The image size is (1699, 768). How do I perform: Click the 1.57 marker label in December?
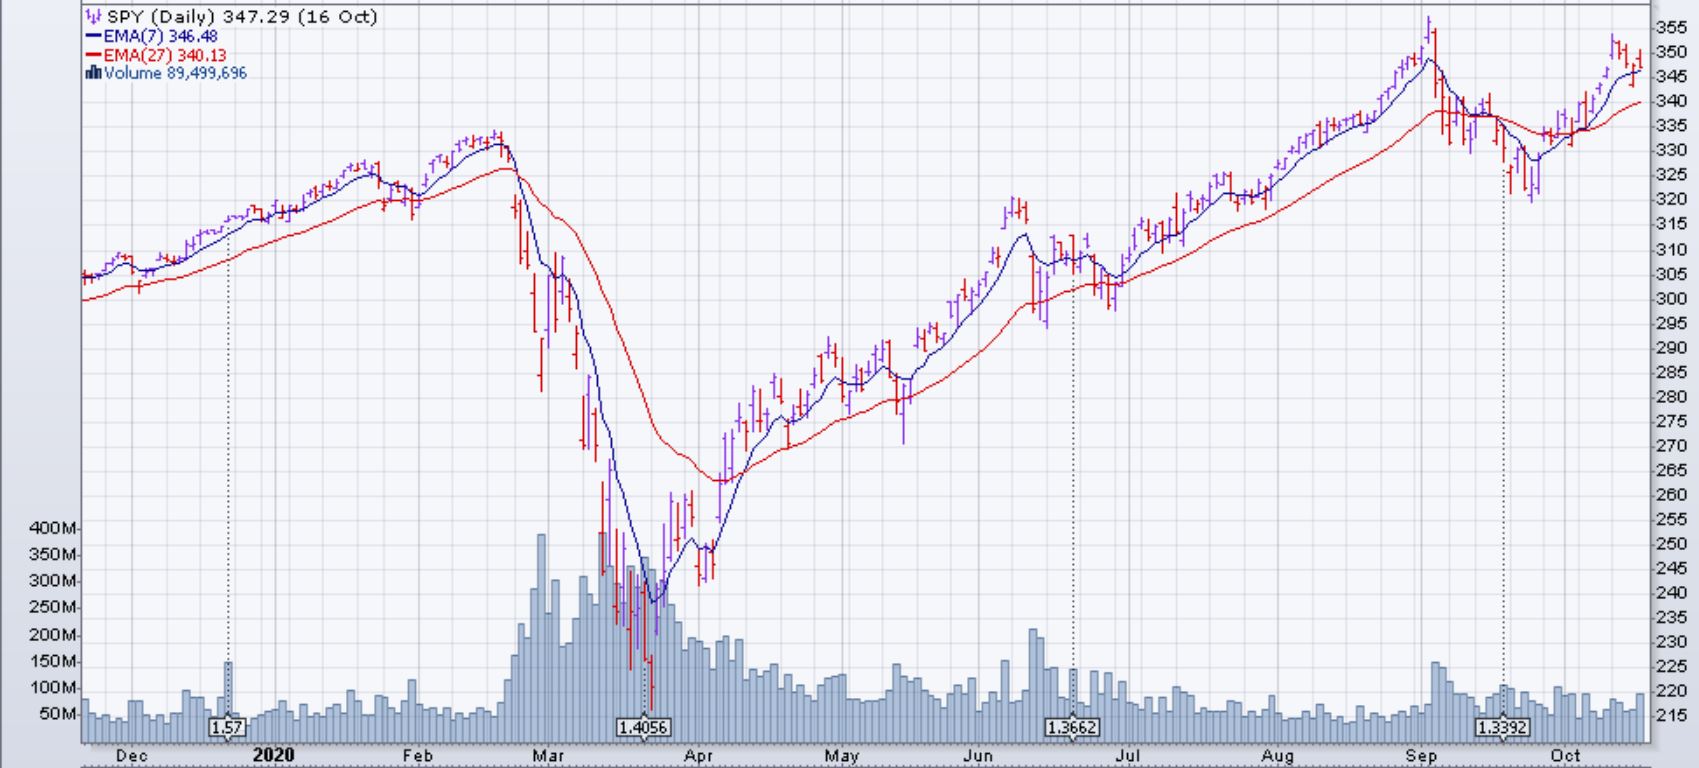[x=228, y=727]
